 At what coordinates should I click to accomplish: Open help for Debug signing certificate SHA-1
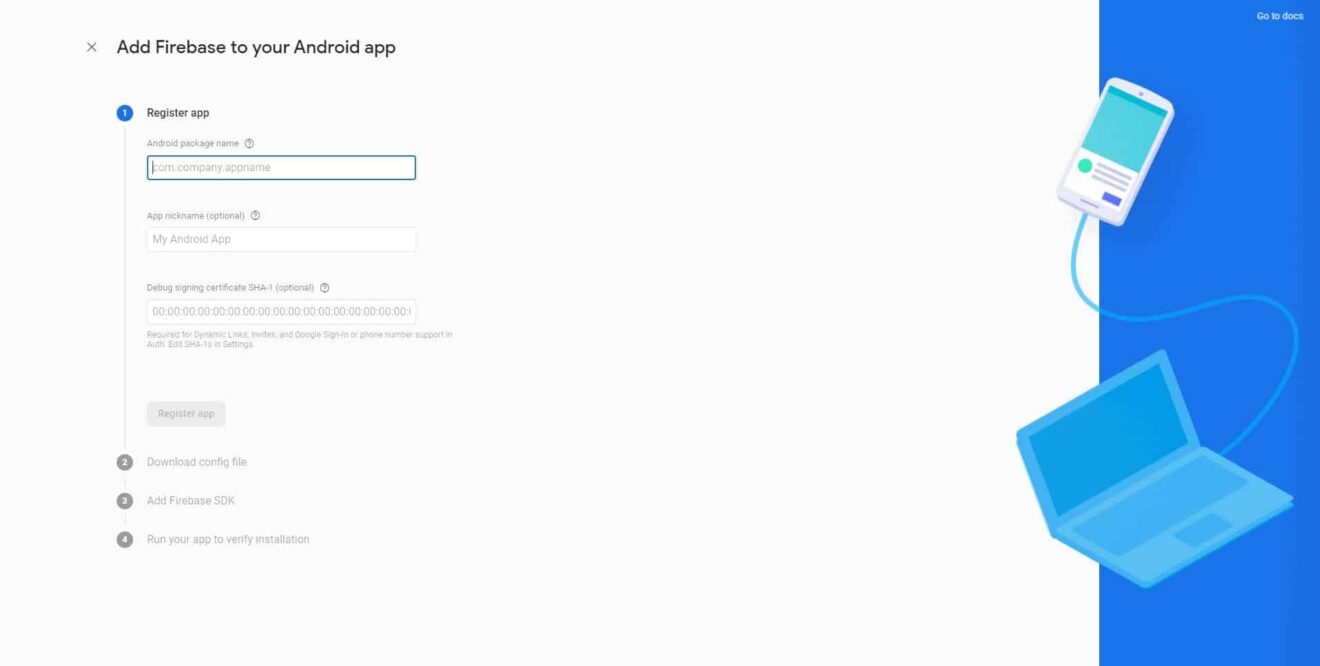324,288
